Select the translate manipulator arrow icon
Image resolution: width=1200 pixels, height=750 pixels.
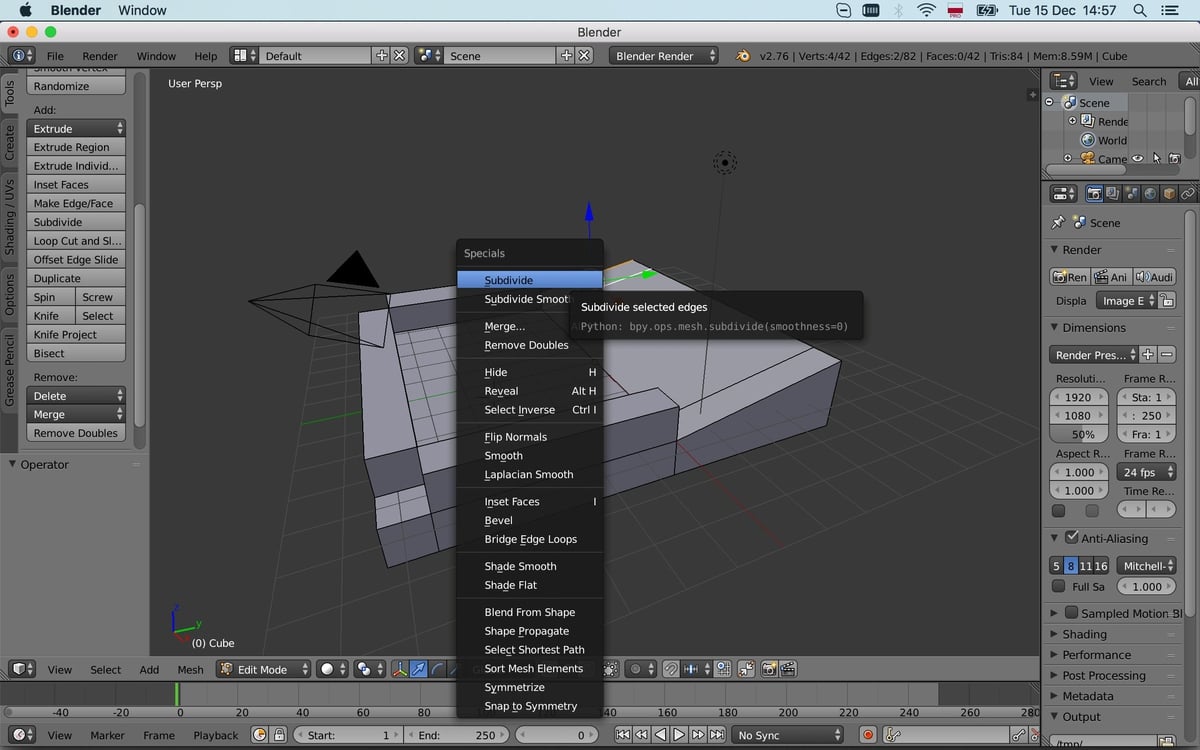click(x=420, y=669)
